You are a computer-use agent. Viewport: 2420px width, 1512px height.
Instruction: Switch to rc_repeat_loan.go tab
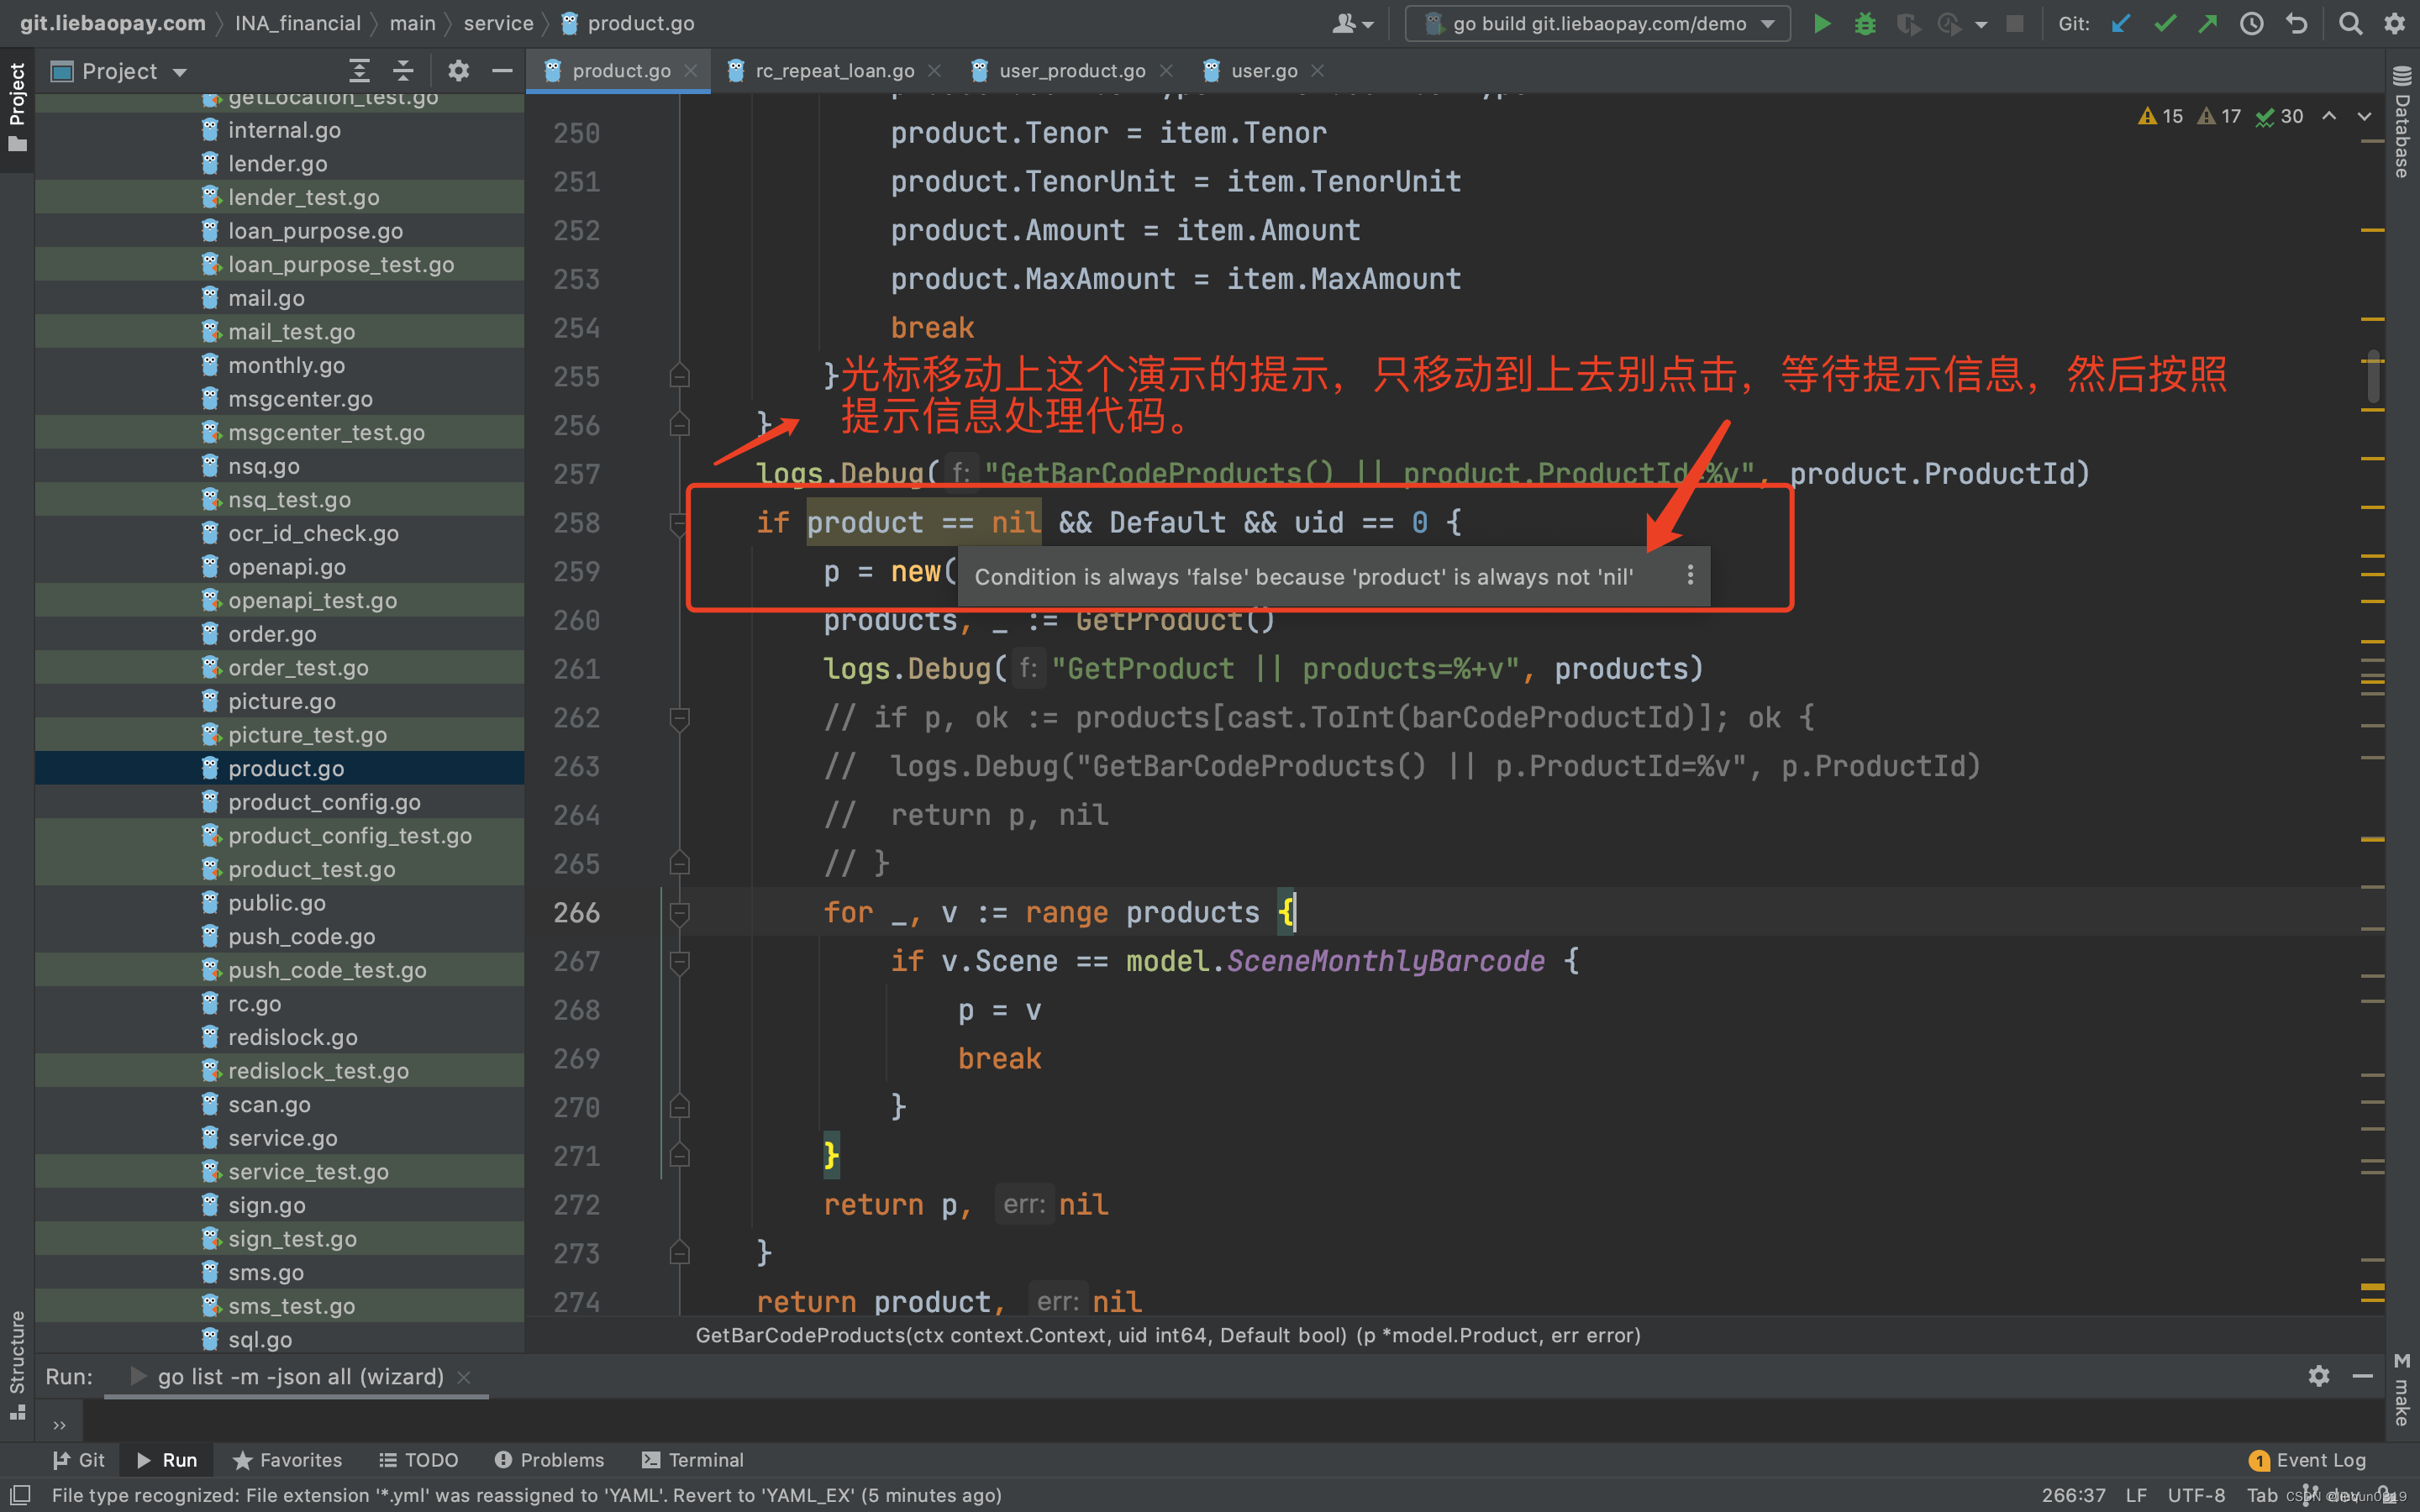[834, 71]
